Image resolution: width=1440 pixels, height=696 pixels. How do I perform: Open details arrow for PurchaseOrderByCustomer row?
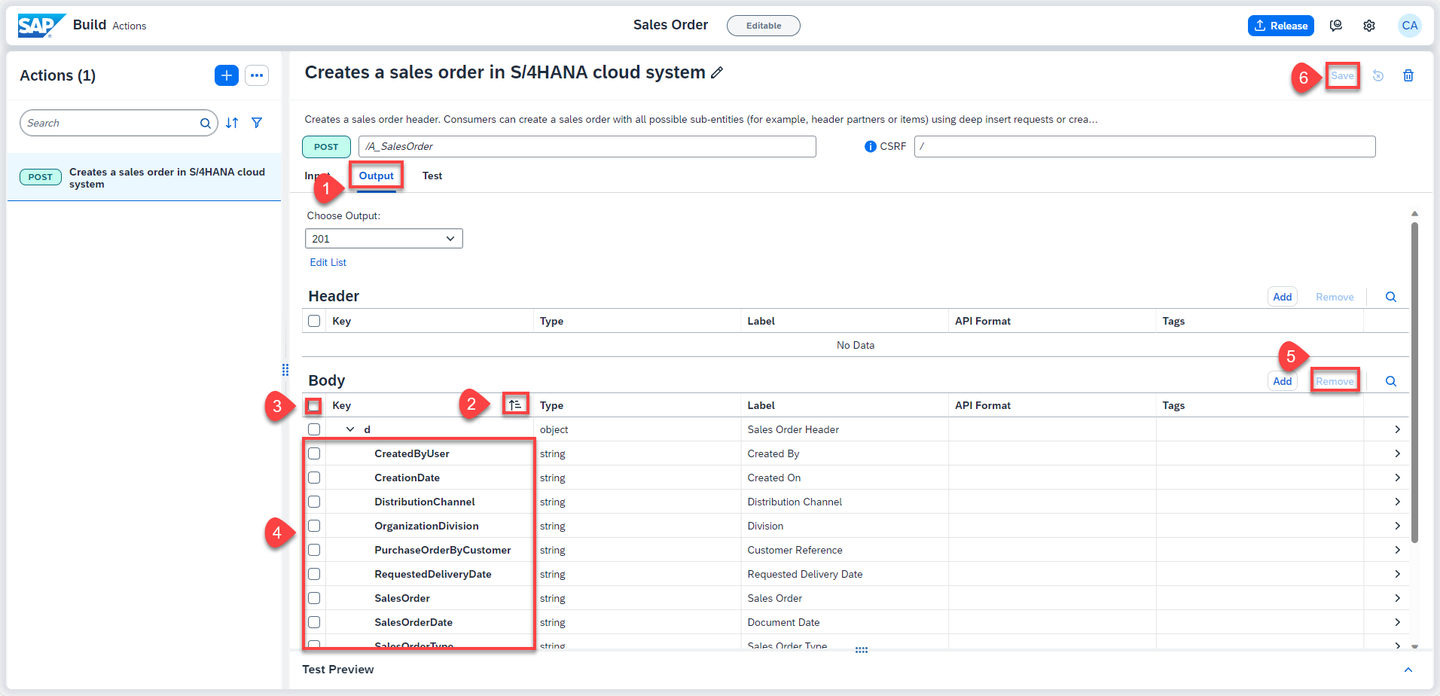coord(1397,550)
